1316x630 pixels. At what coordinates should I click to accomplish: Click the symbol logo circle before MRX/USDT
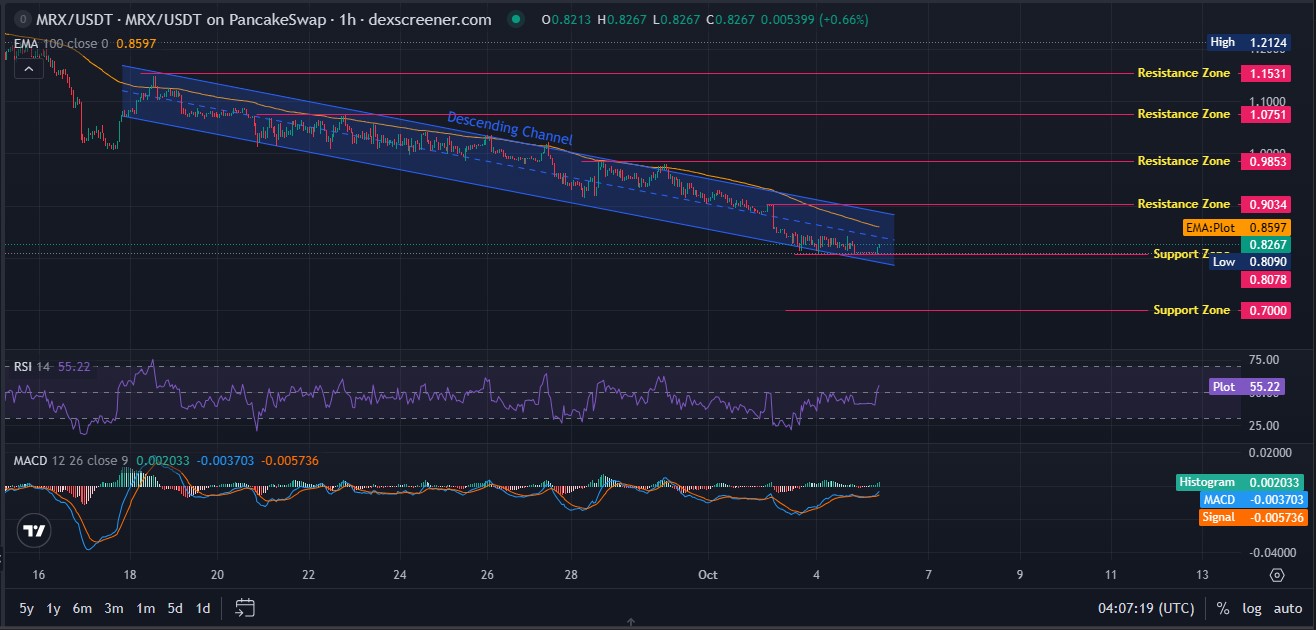click(x=22, y=20)
